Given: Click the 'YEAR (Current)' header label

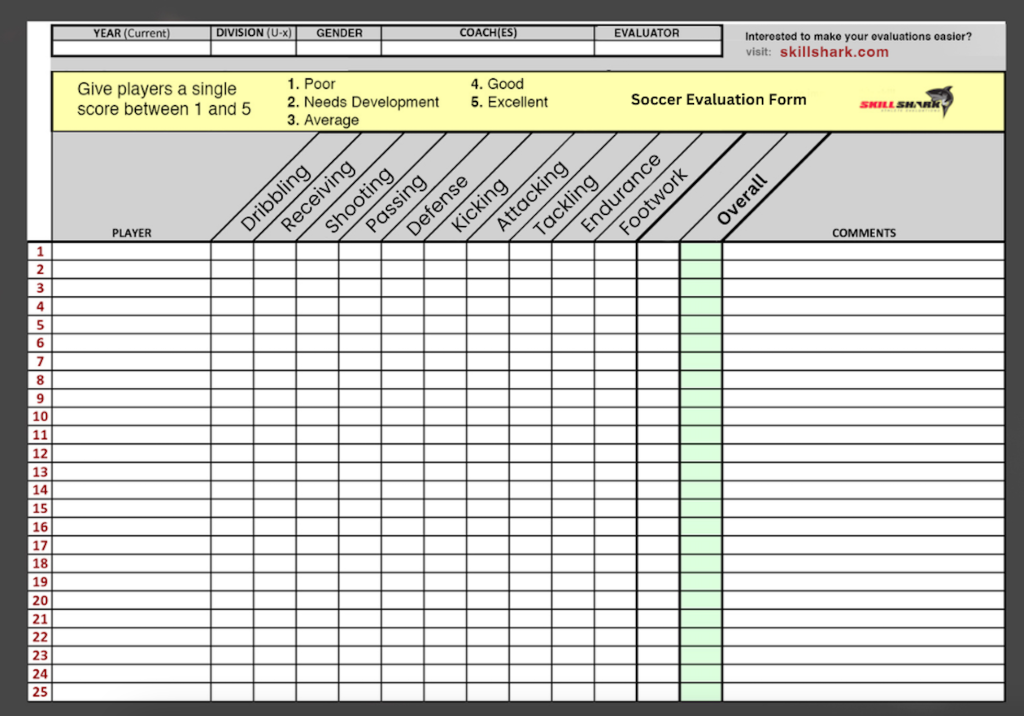Looking at the screenshot, I should click(131, 33).
